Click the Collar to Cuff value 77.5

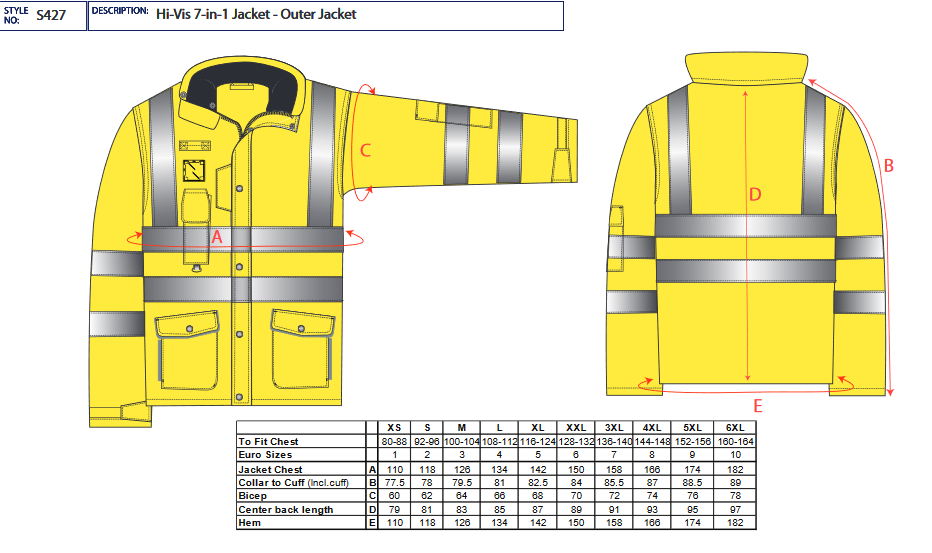point(394,483)
